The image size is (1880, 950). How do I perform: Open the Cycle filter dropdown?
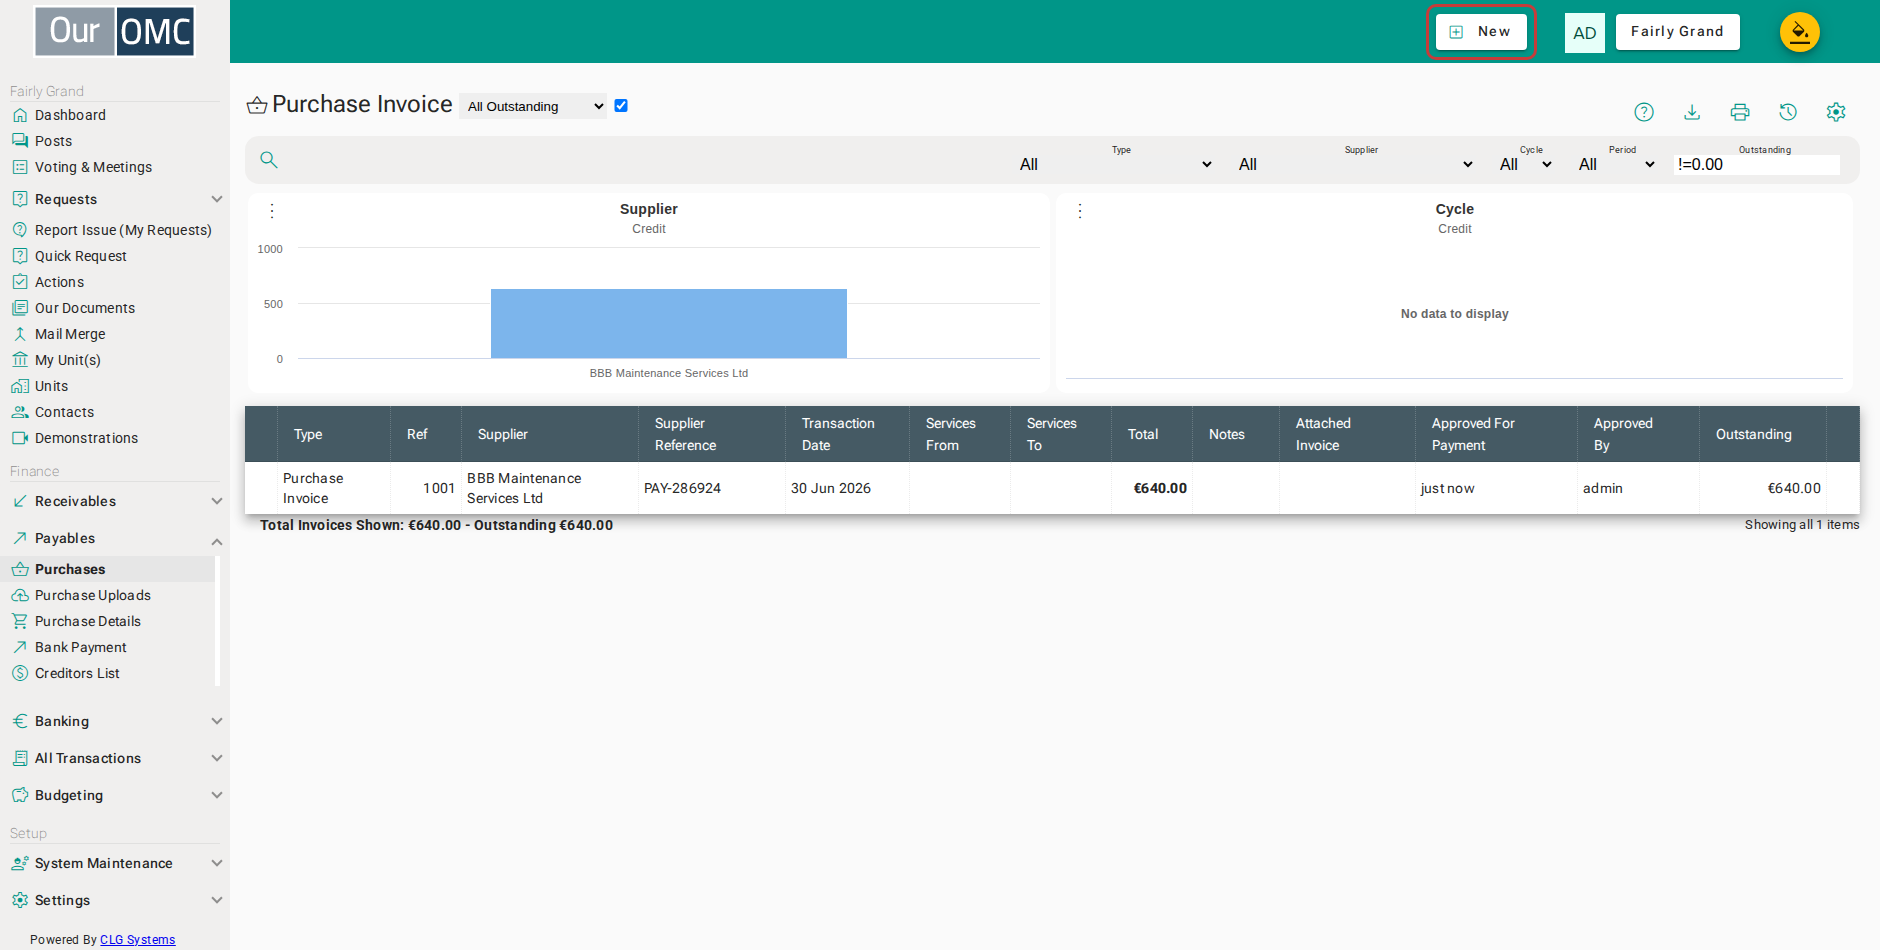[x=1526, y=164]
